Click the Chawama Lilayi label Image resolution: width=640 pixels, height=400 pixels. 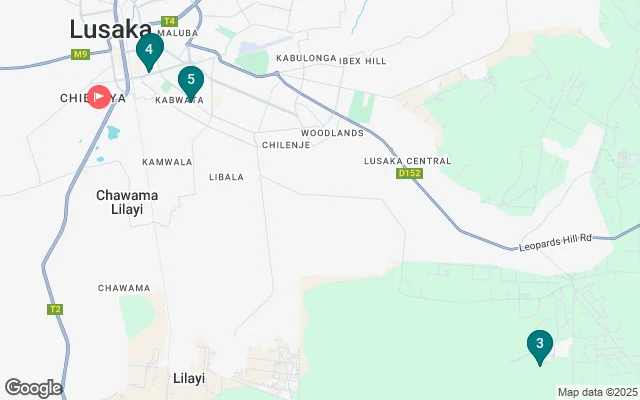coord(127,202)
